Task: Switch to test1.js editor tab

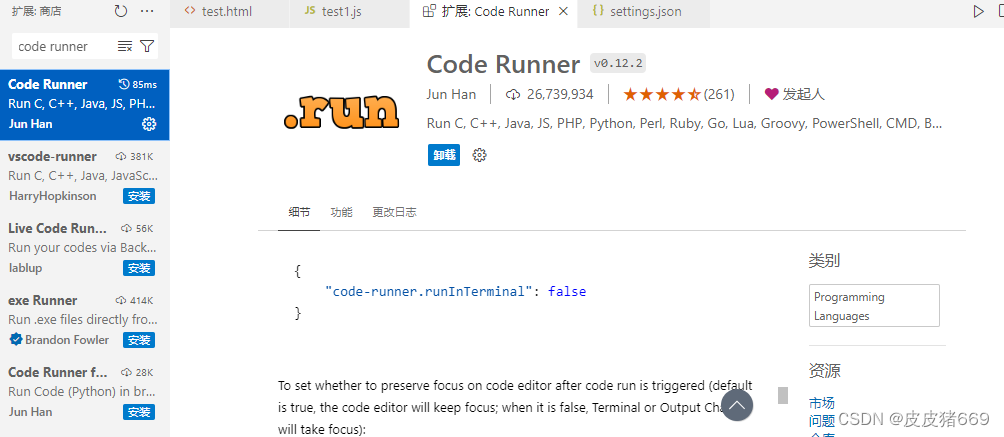Action: tap(350, 12)
